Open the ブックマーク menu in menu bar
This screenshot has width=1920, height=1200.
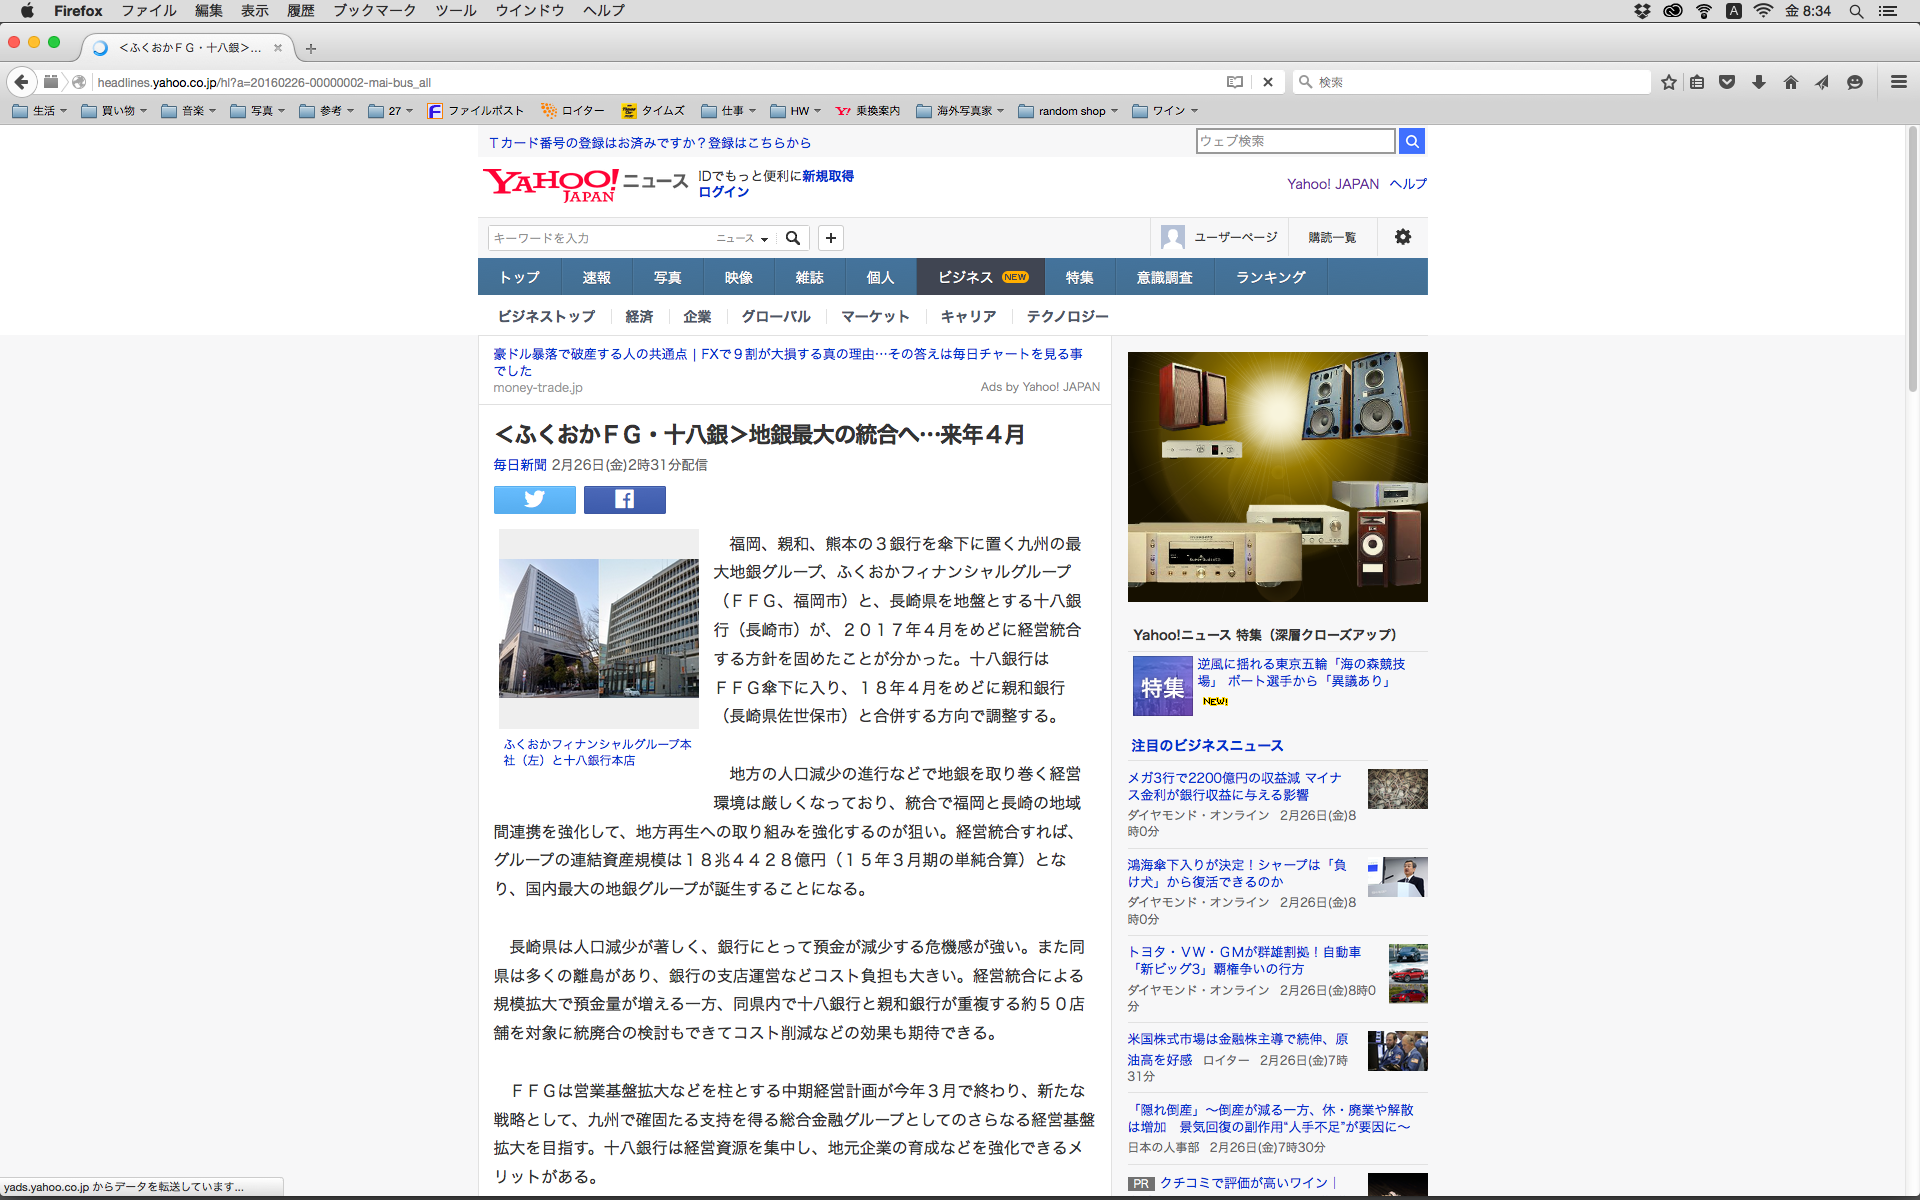click(374, 11)
